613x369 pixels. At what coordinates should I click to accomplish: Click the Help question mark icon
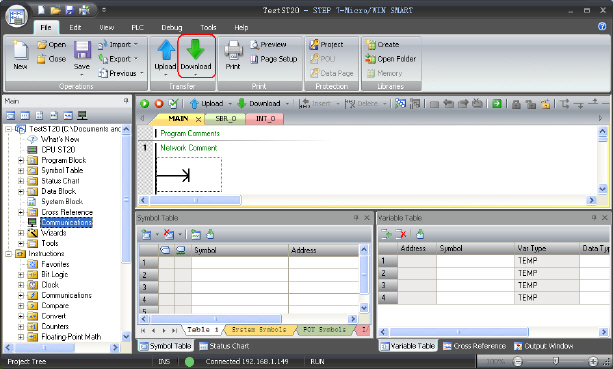[602, 26]
